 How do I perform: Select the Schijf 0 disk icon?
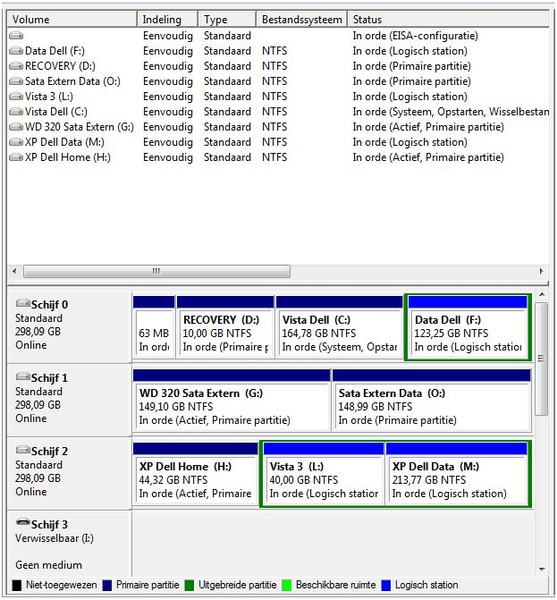click(23, 303)
